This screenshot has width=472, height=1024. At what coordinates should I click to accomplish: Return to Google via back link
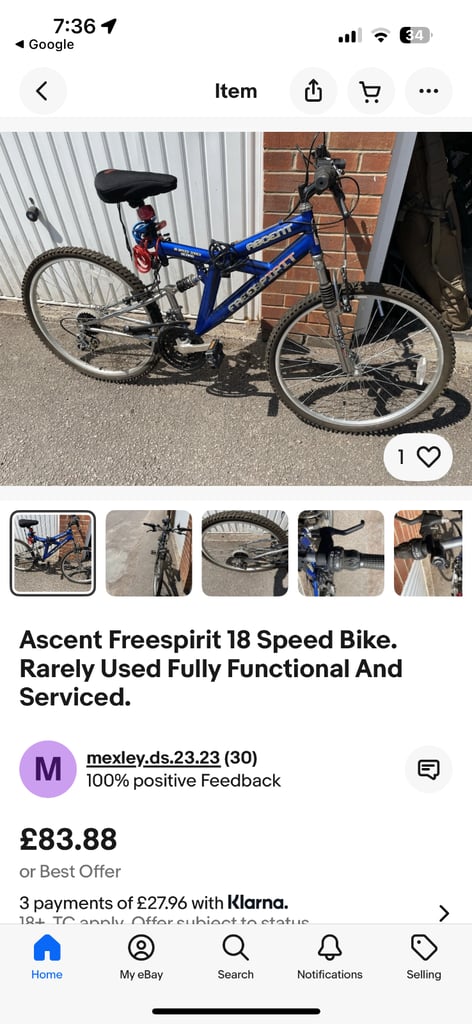click(x=44, y=44)
